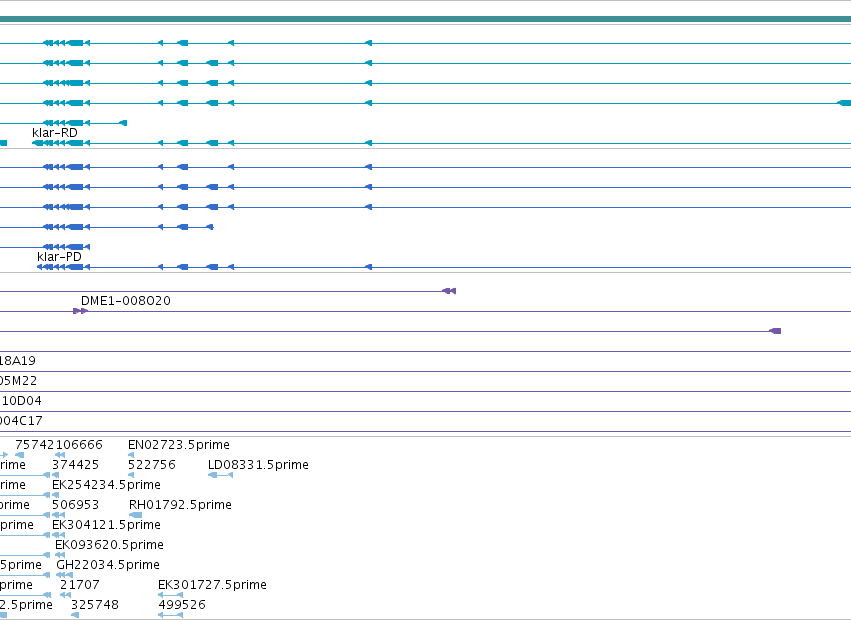Screen dimensions: 851x620
Task: Click the arrow glyph under 522756
Action: [x=131, y=475]
